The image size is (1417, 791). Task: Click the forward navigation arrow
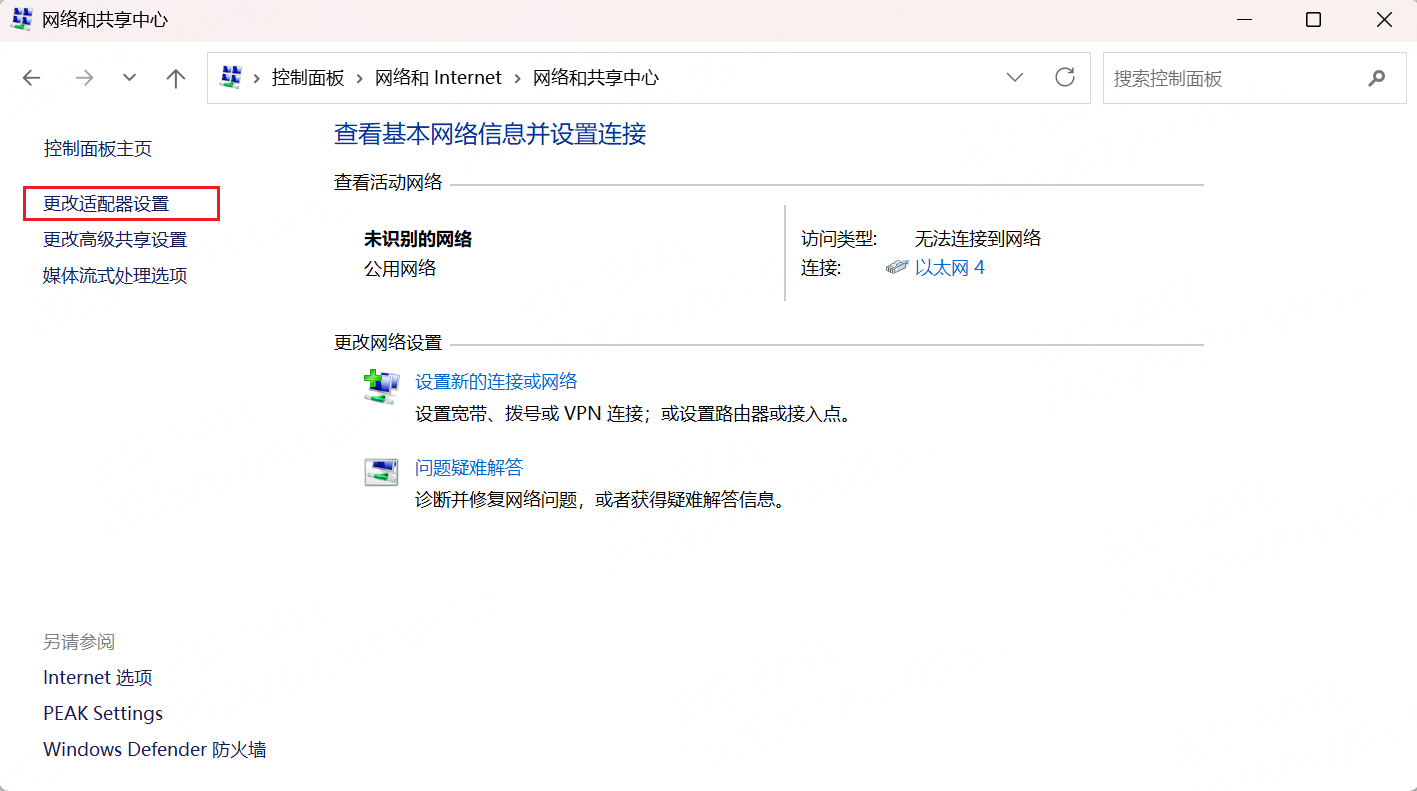click(x=84, y=78)
